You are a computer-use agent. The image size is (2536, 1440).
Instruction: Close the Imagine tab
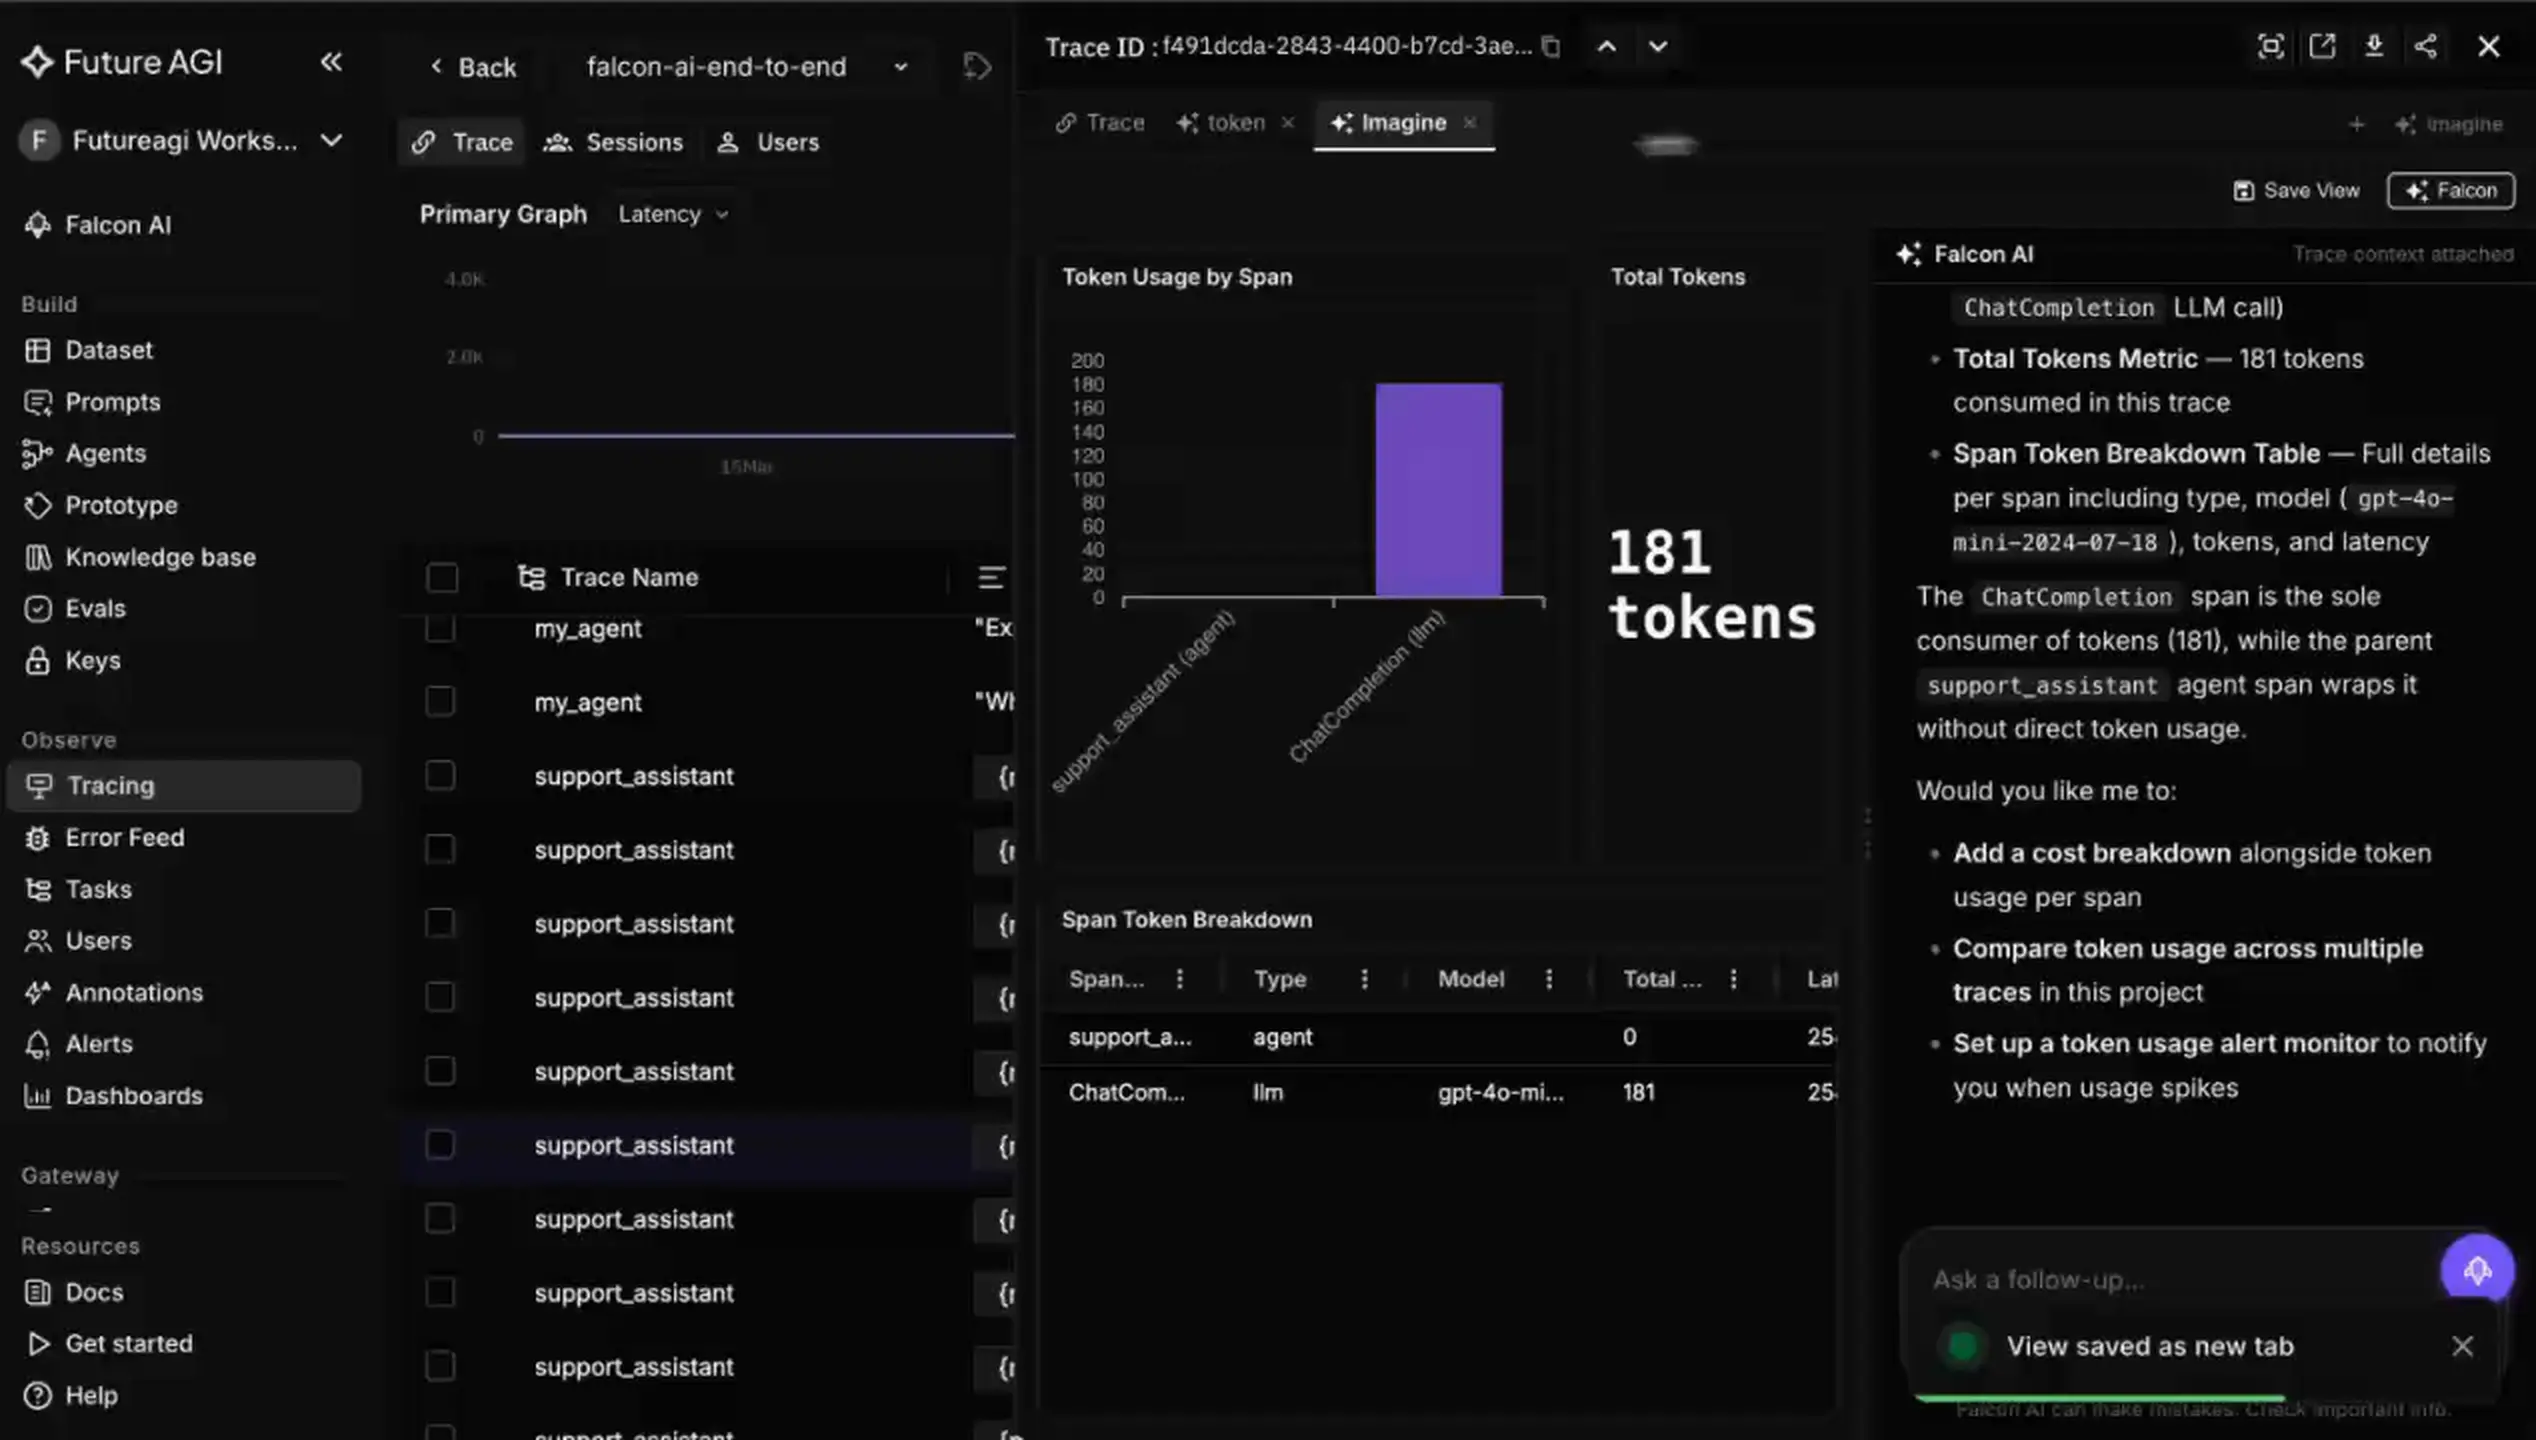pos(1470,123)
